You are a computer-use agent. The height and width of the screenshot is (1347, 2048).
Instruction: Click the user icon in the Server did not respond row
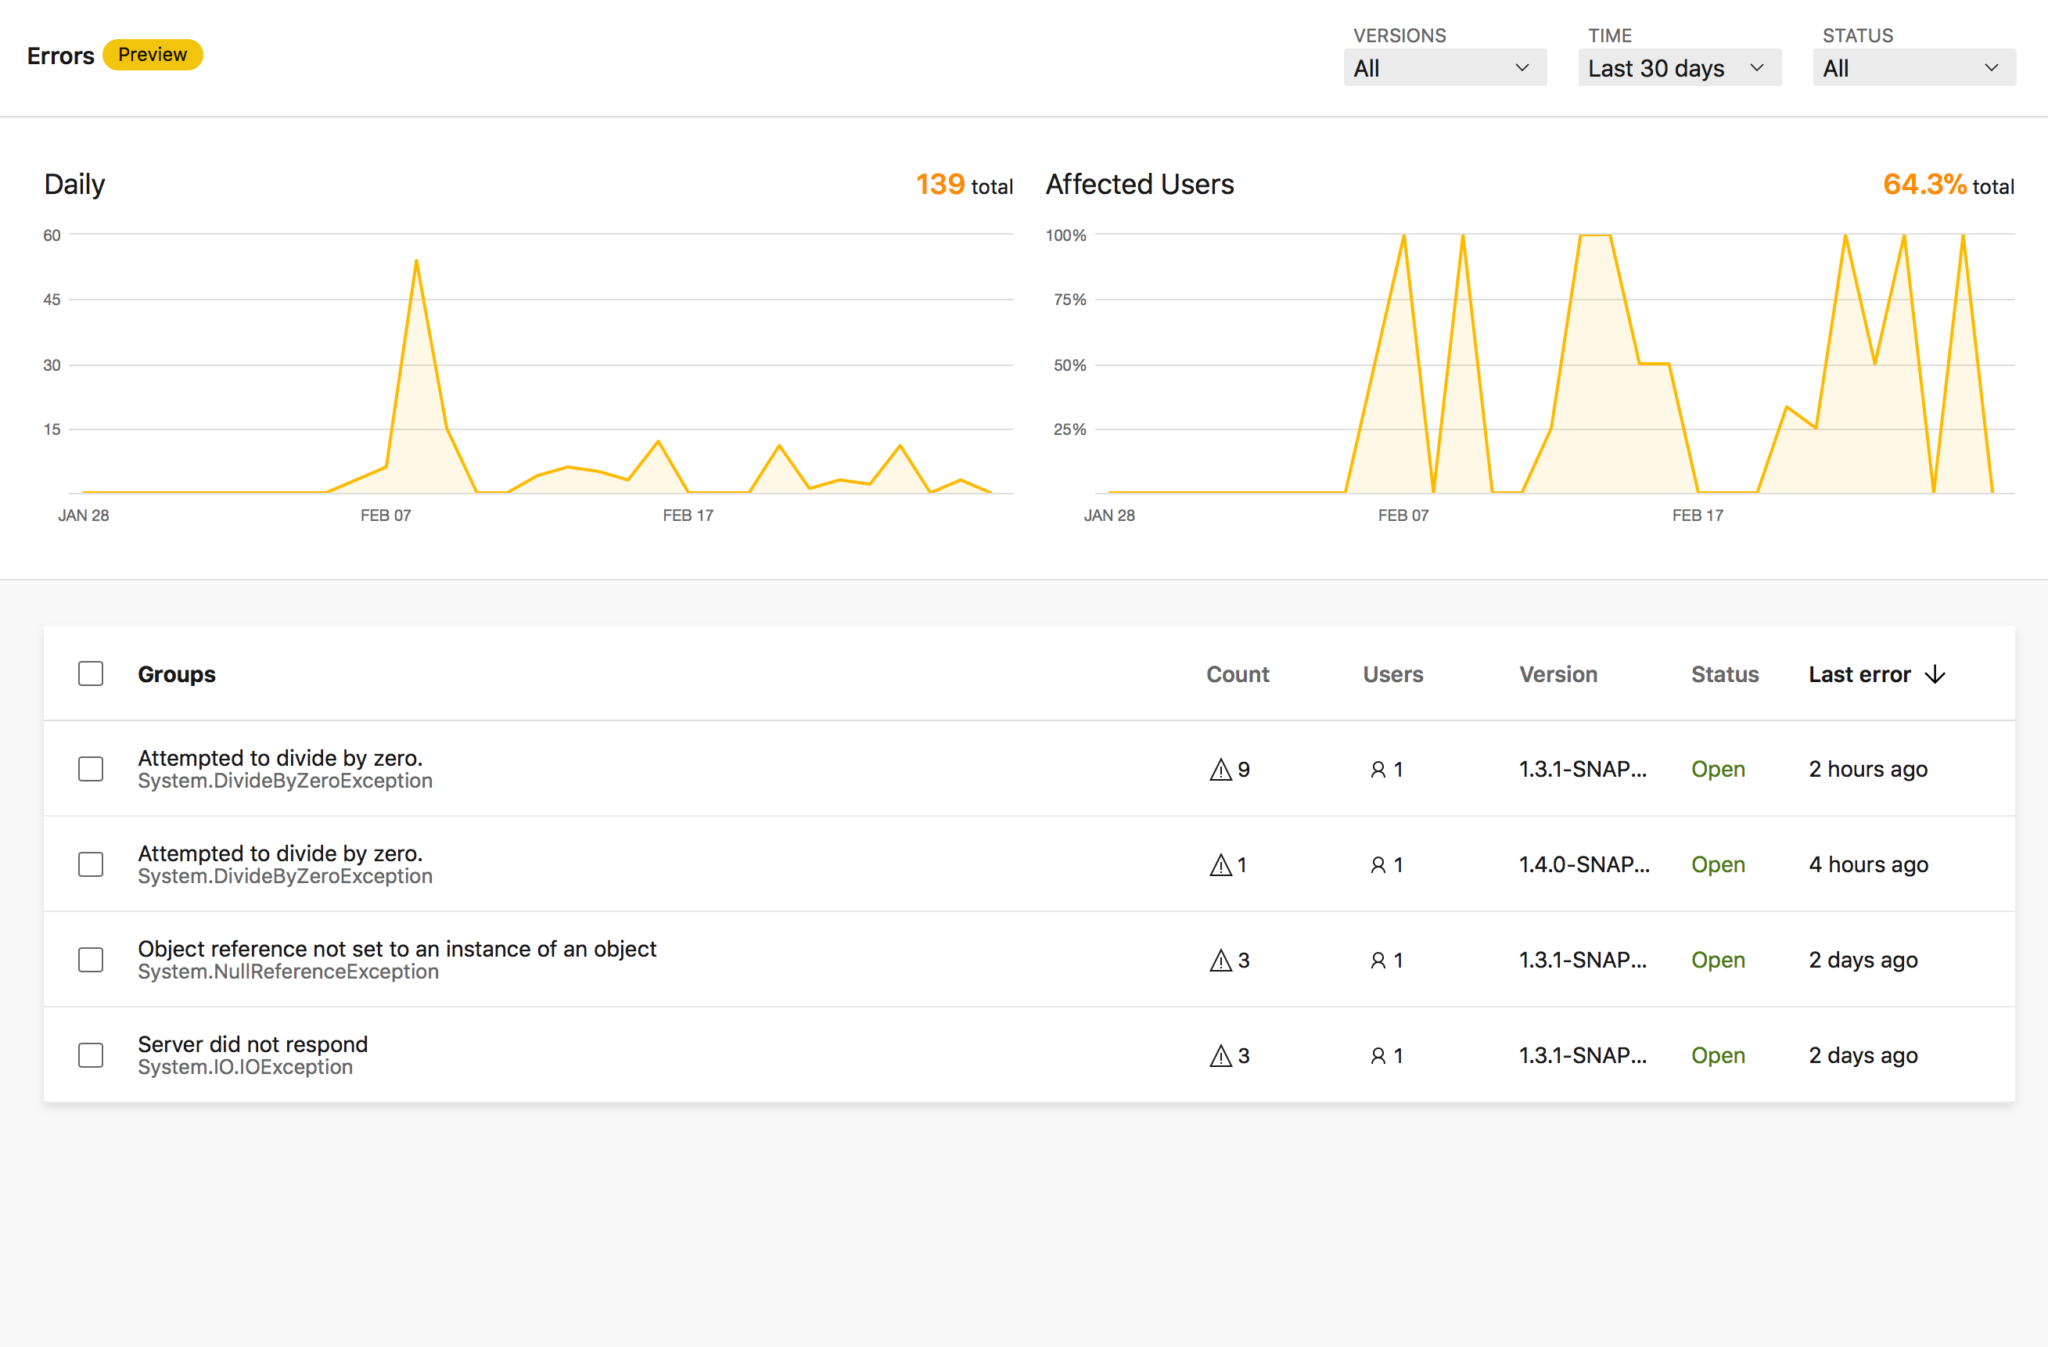[1378, 1056]
